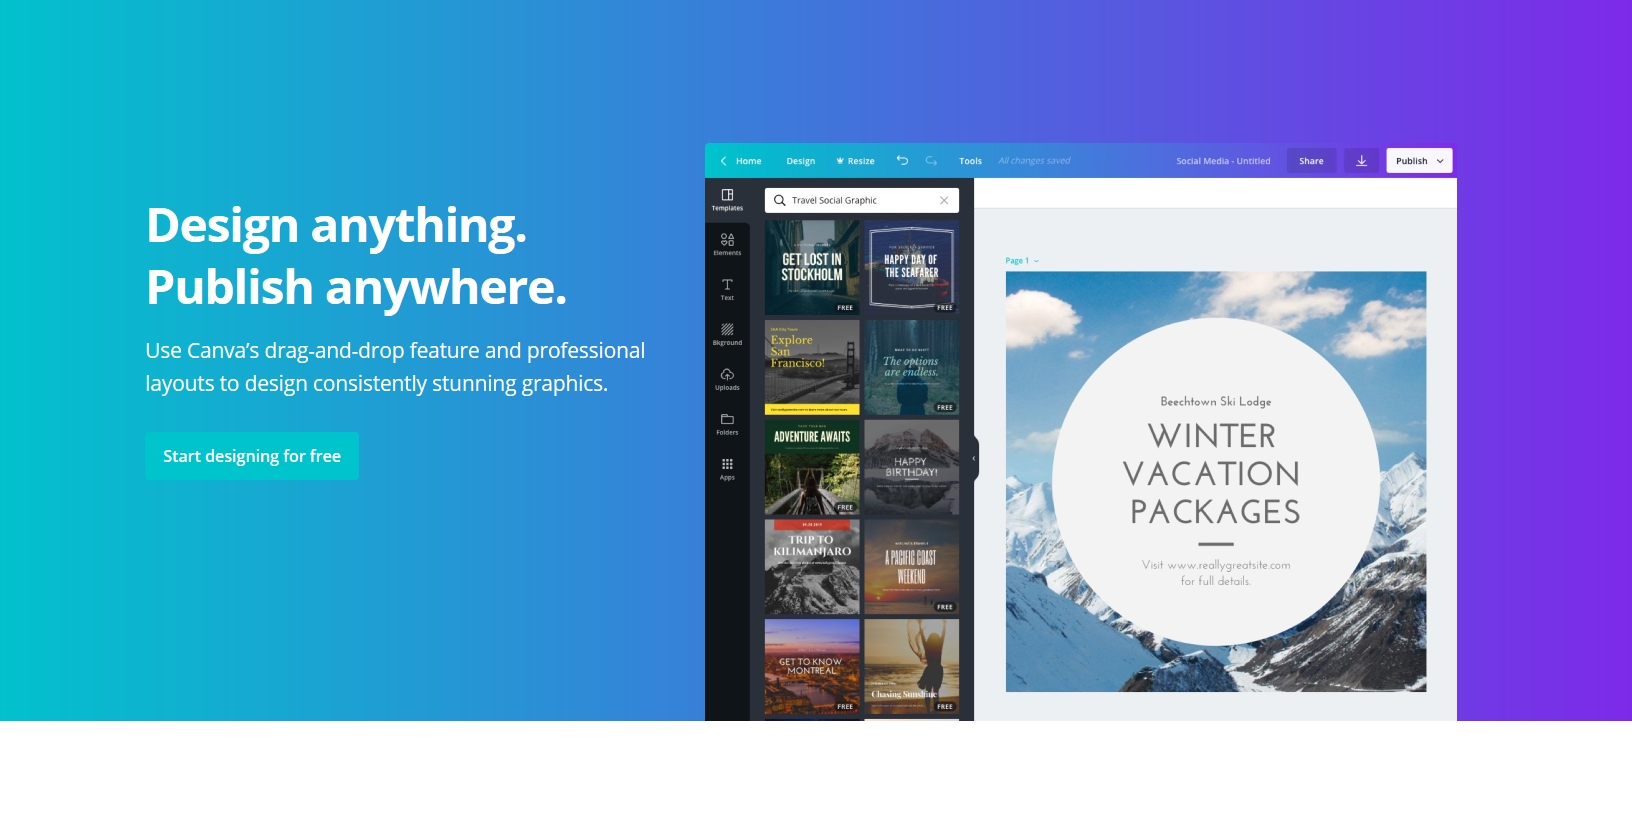Select Chasing Sunshine template
The height and width of the screenshot is (827, 1632).
coord(911,666)
